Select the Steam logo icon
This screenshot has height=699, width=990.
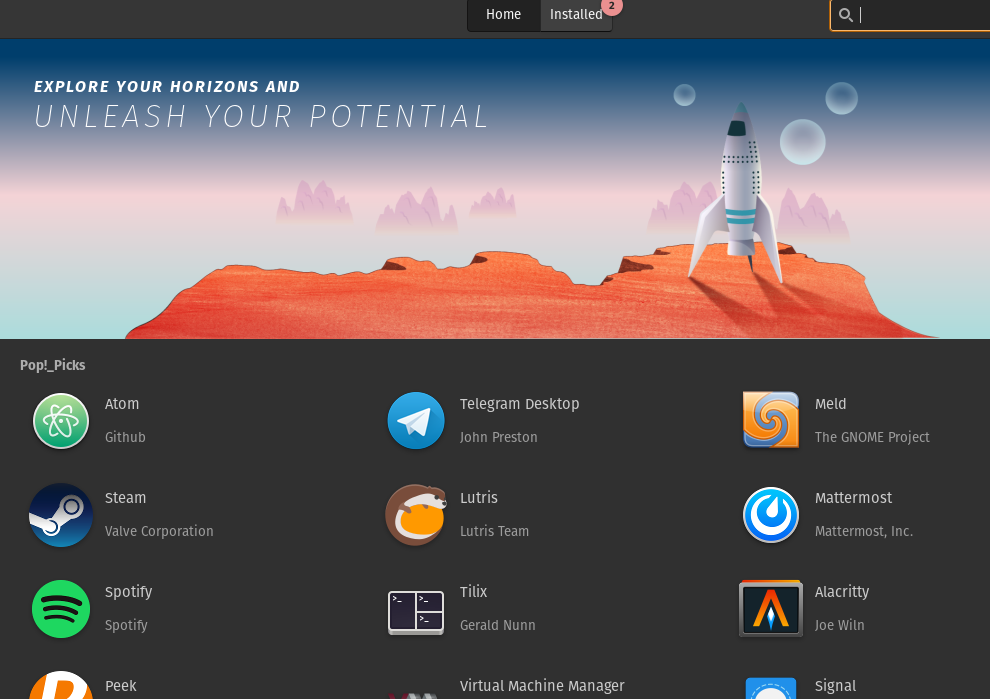[x=61, y=515]
